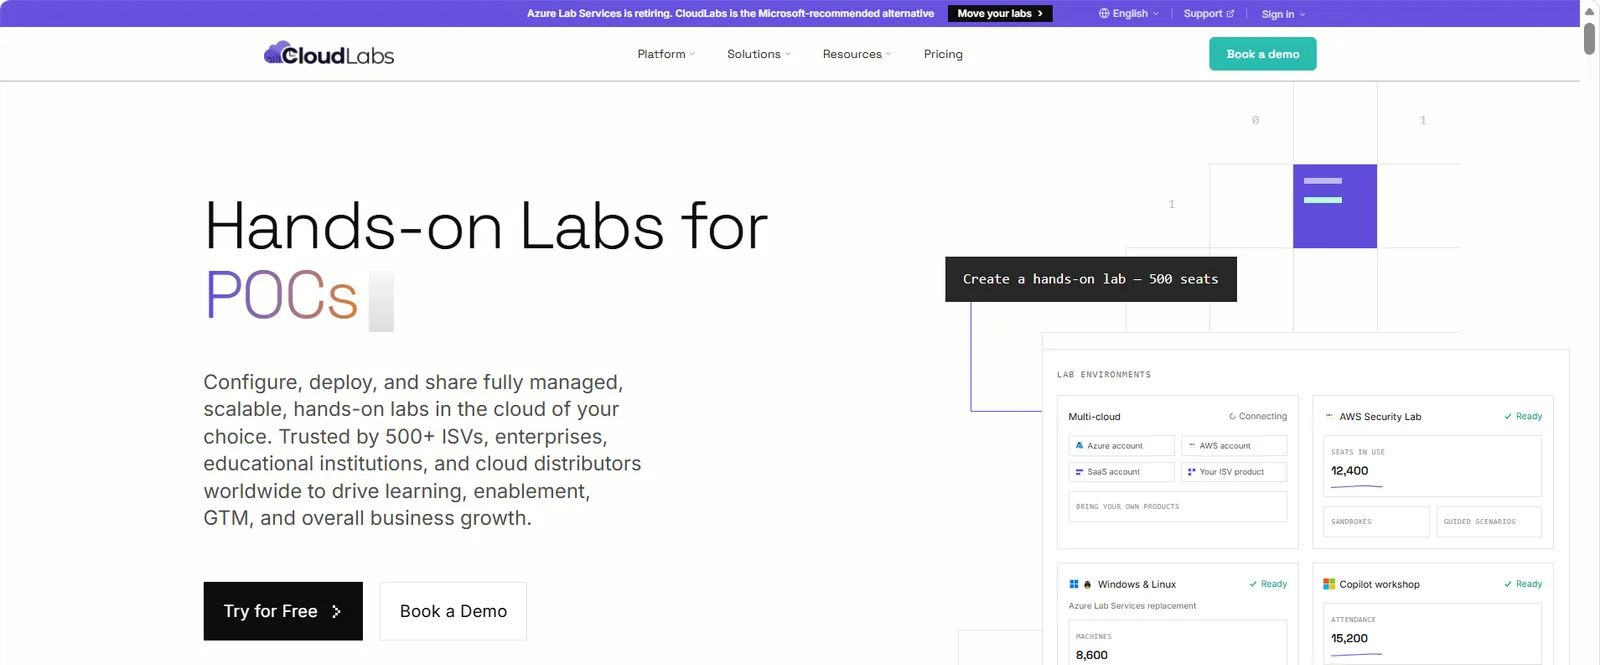Click the Lab Environments heading
1600x665 pixels.
pos(1104,375)
